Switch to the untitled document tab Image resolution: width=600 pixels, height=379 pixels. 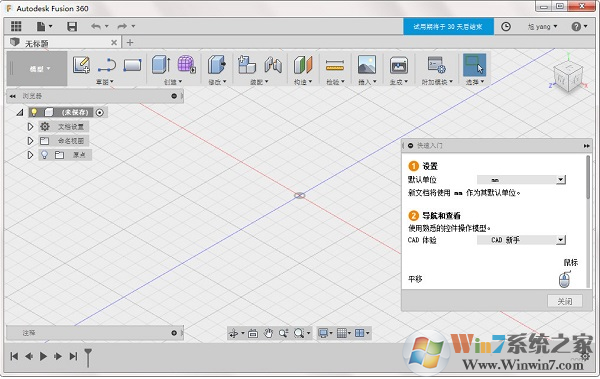(63, 42)
